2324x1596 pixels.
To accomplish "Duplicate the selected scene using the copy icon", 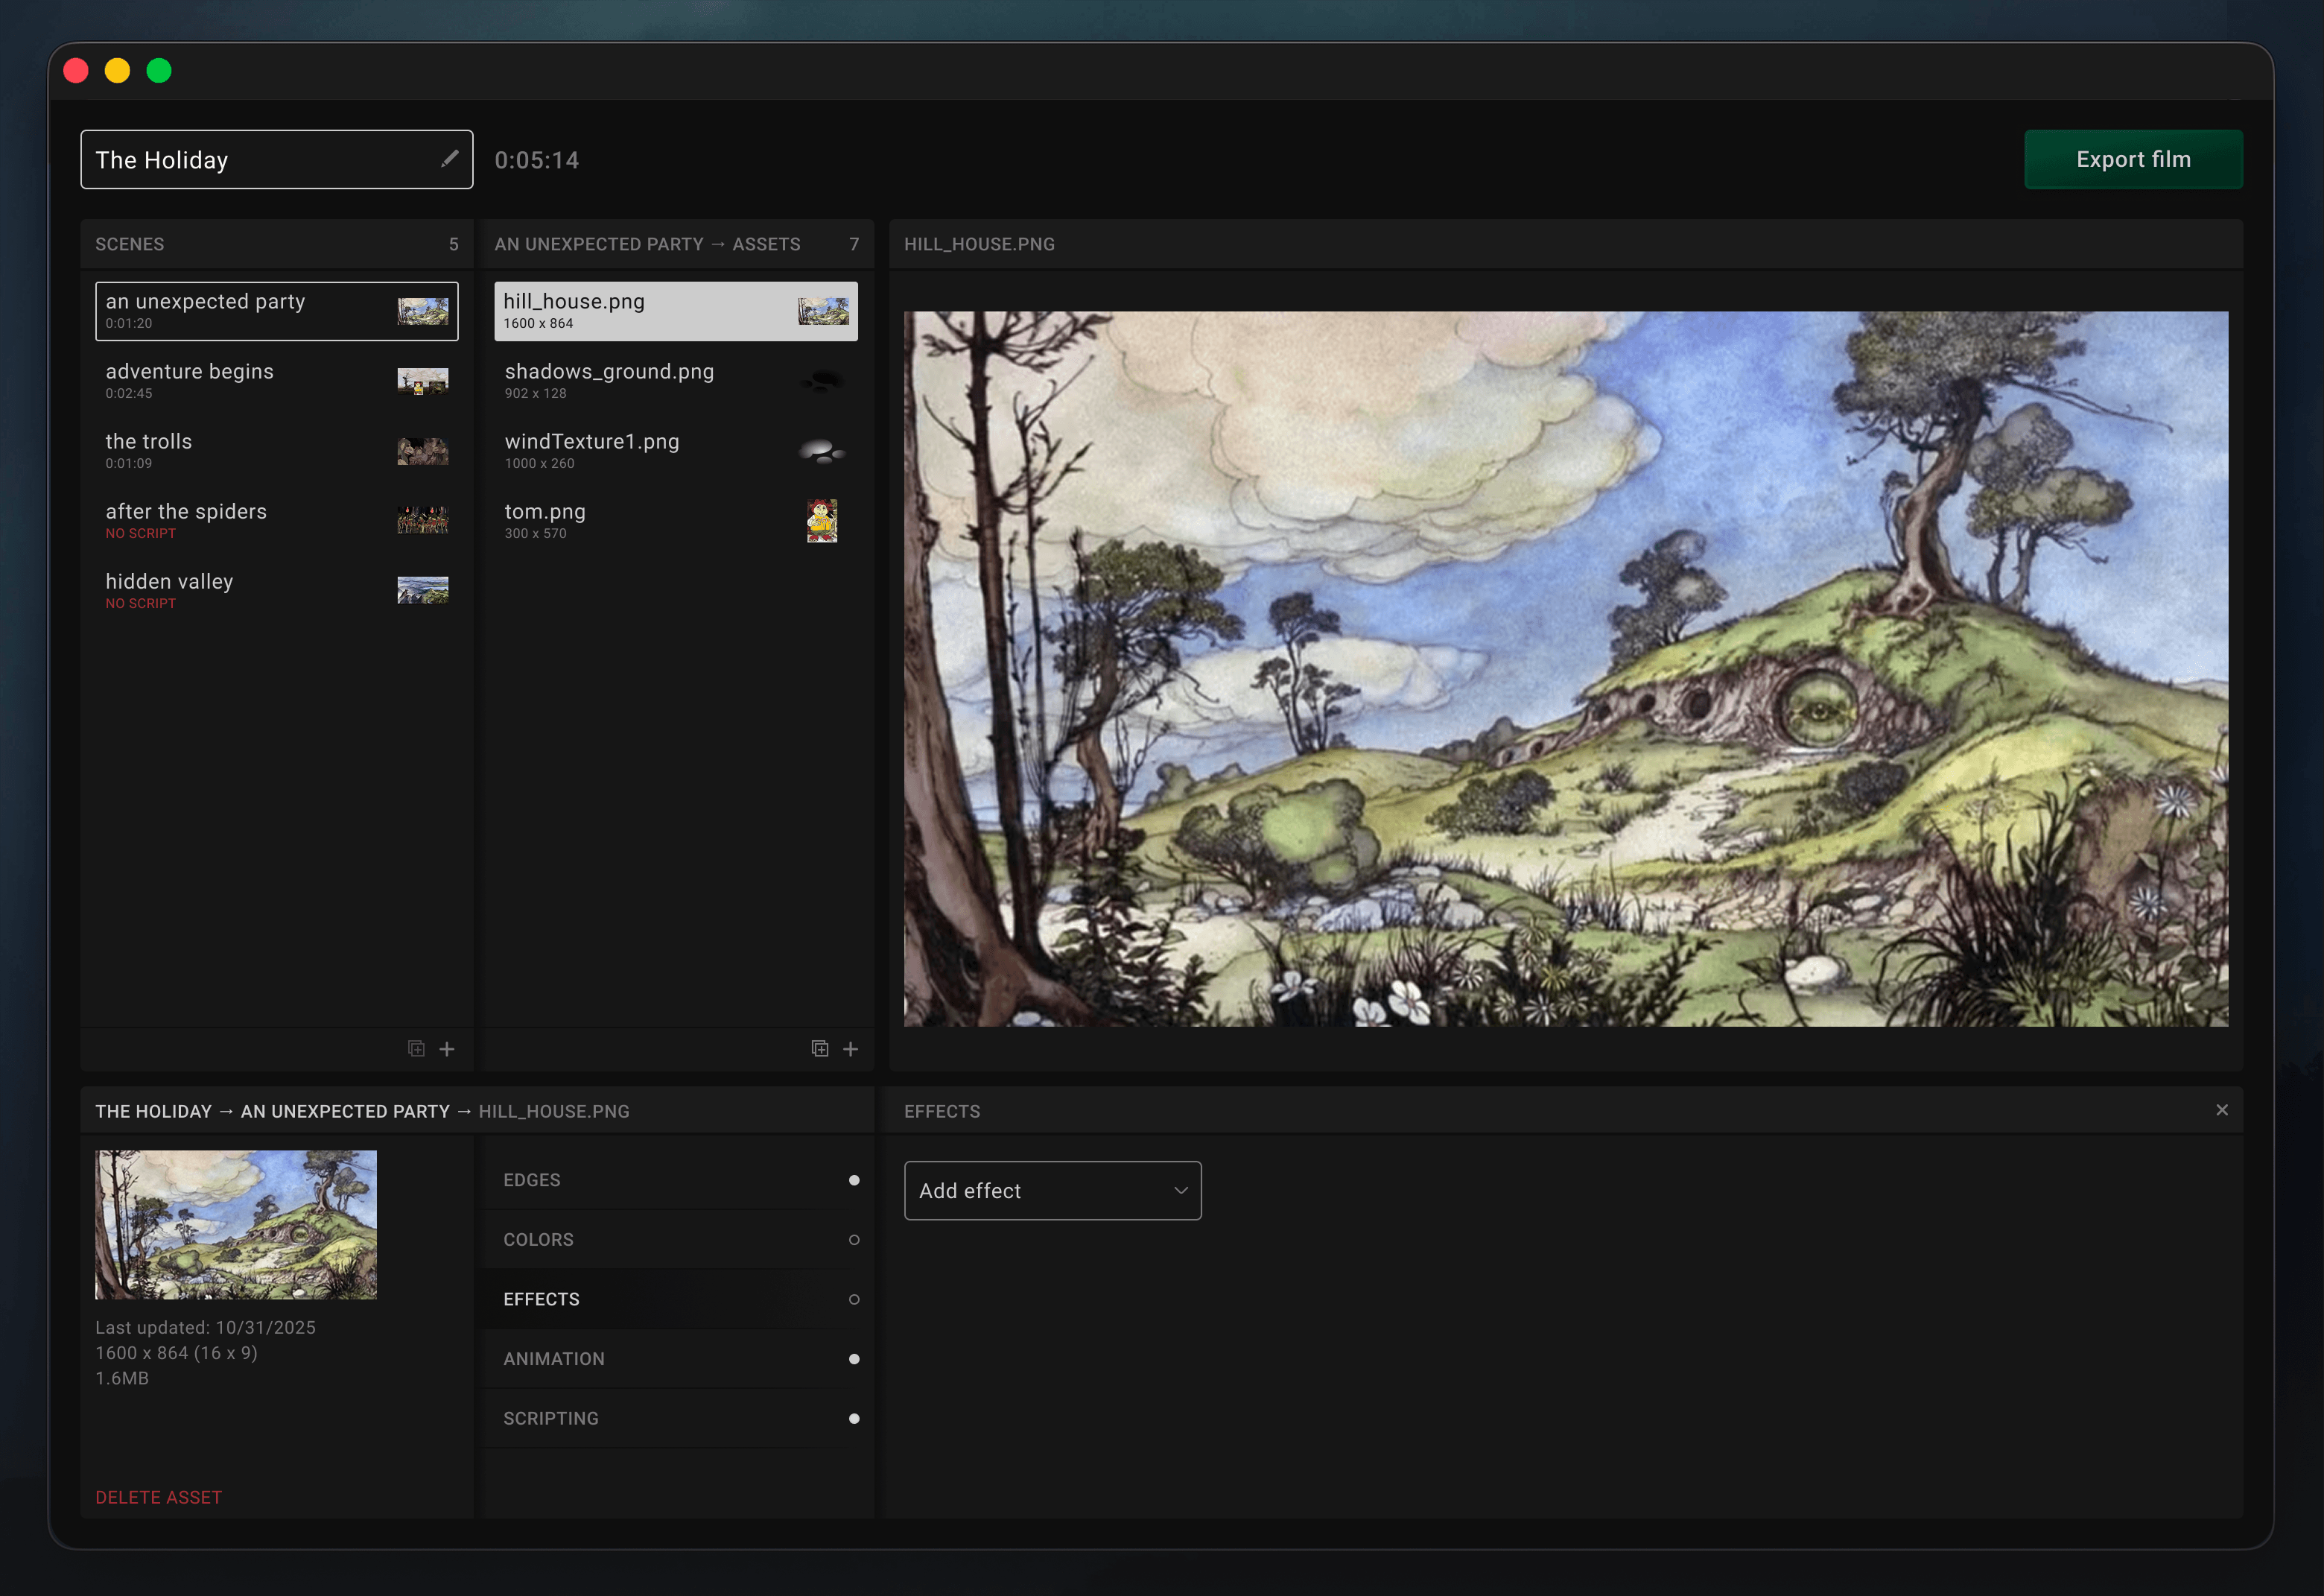I will coord(416,1048).
